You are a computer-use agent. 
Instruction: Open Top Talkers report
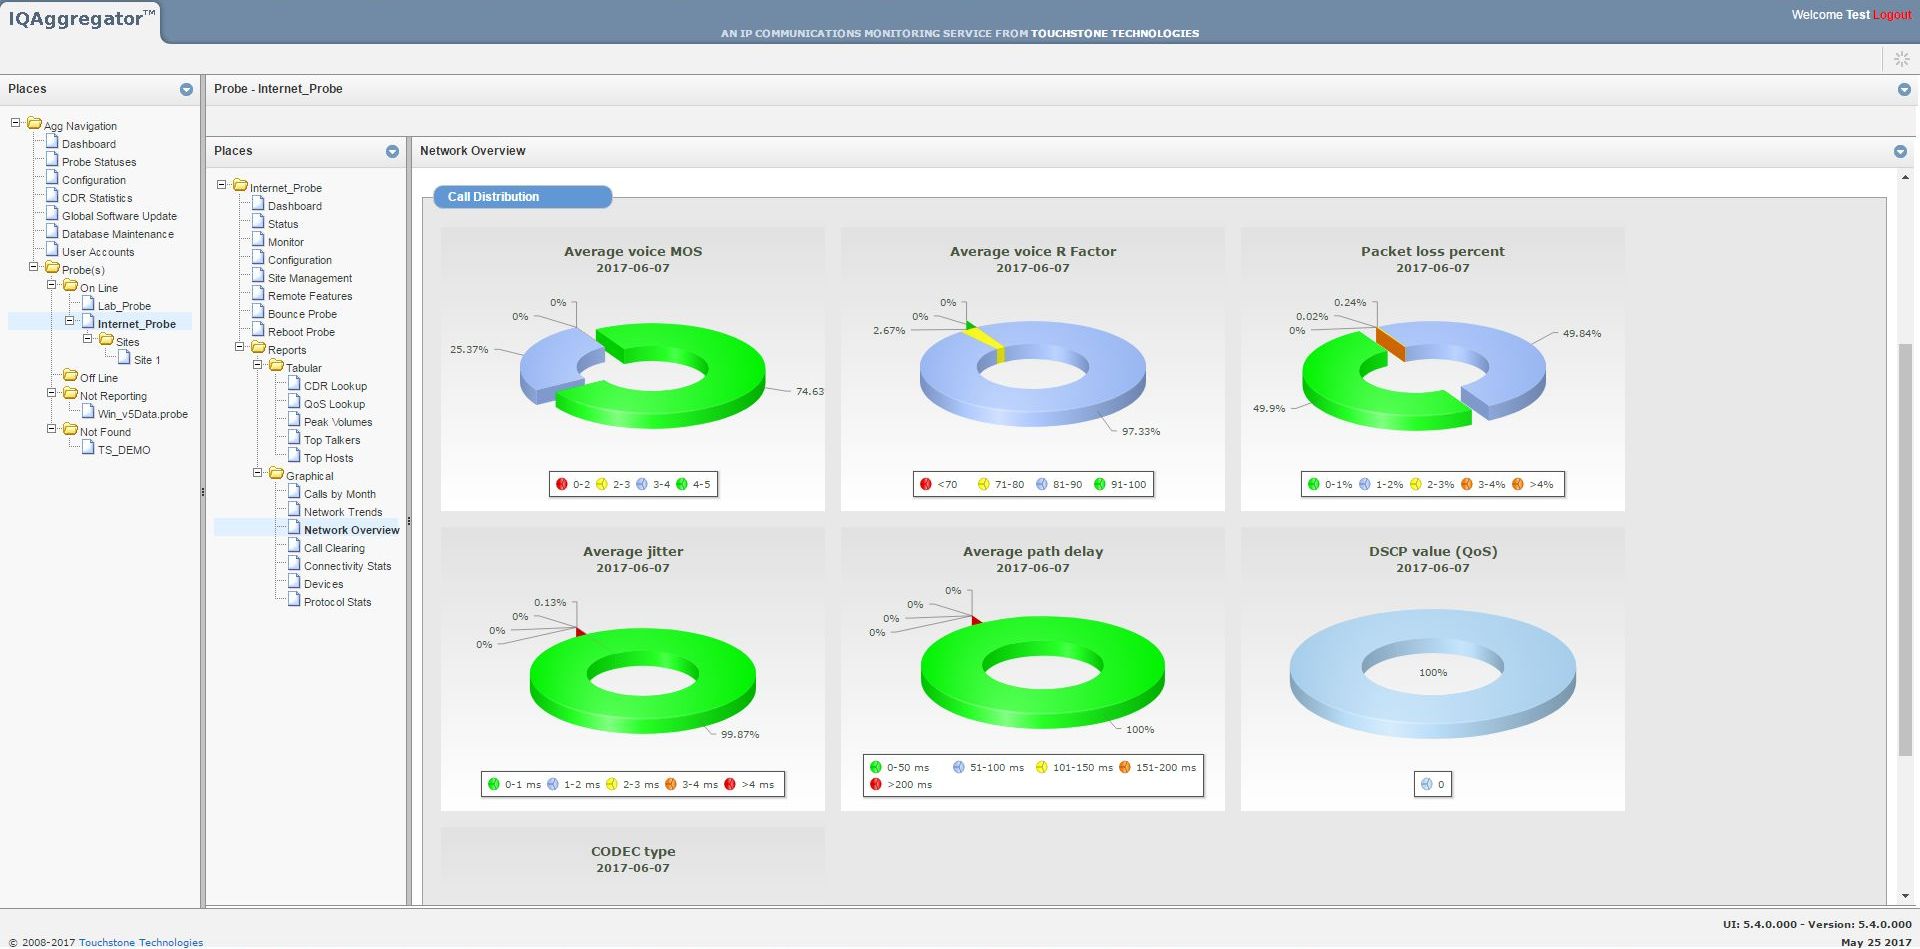pos(332,440)
